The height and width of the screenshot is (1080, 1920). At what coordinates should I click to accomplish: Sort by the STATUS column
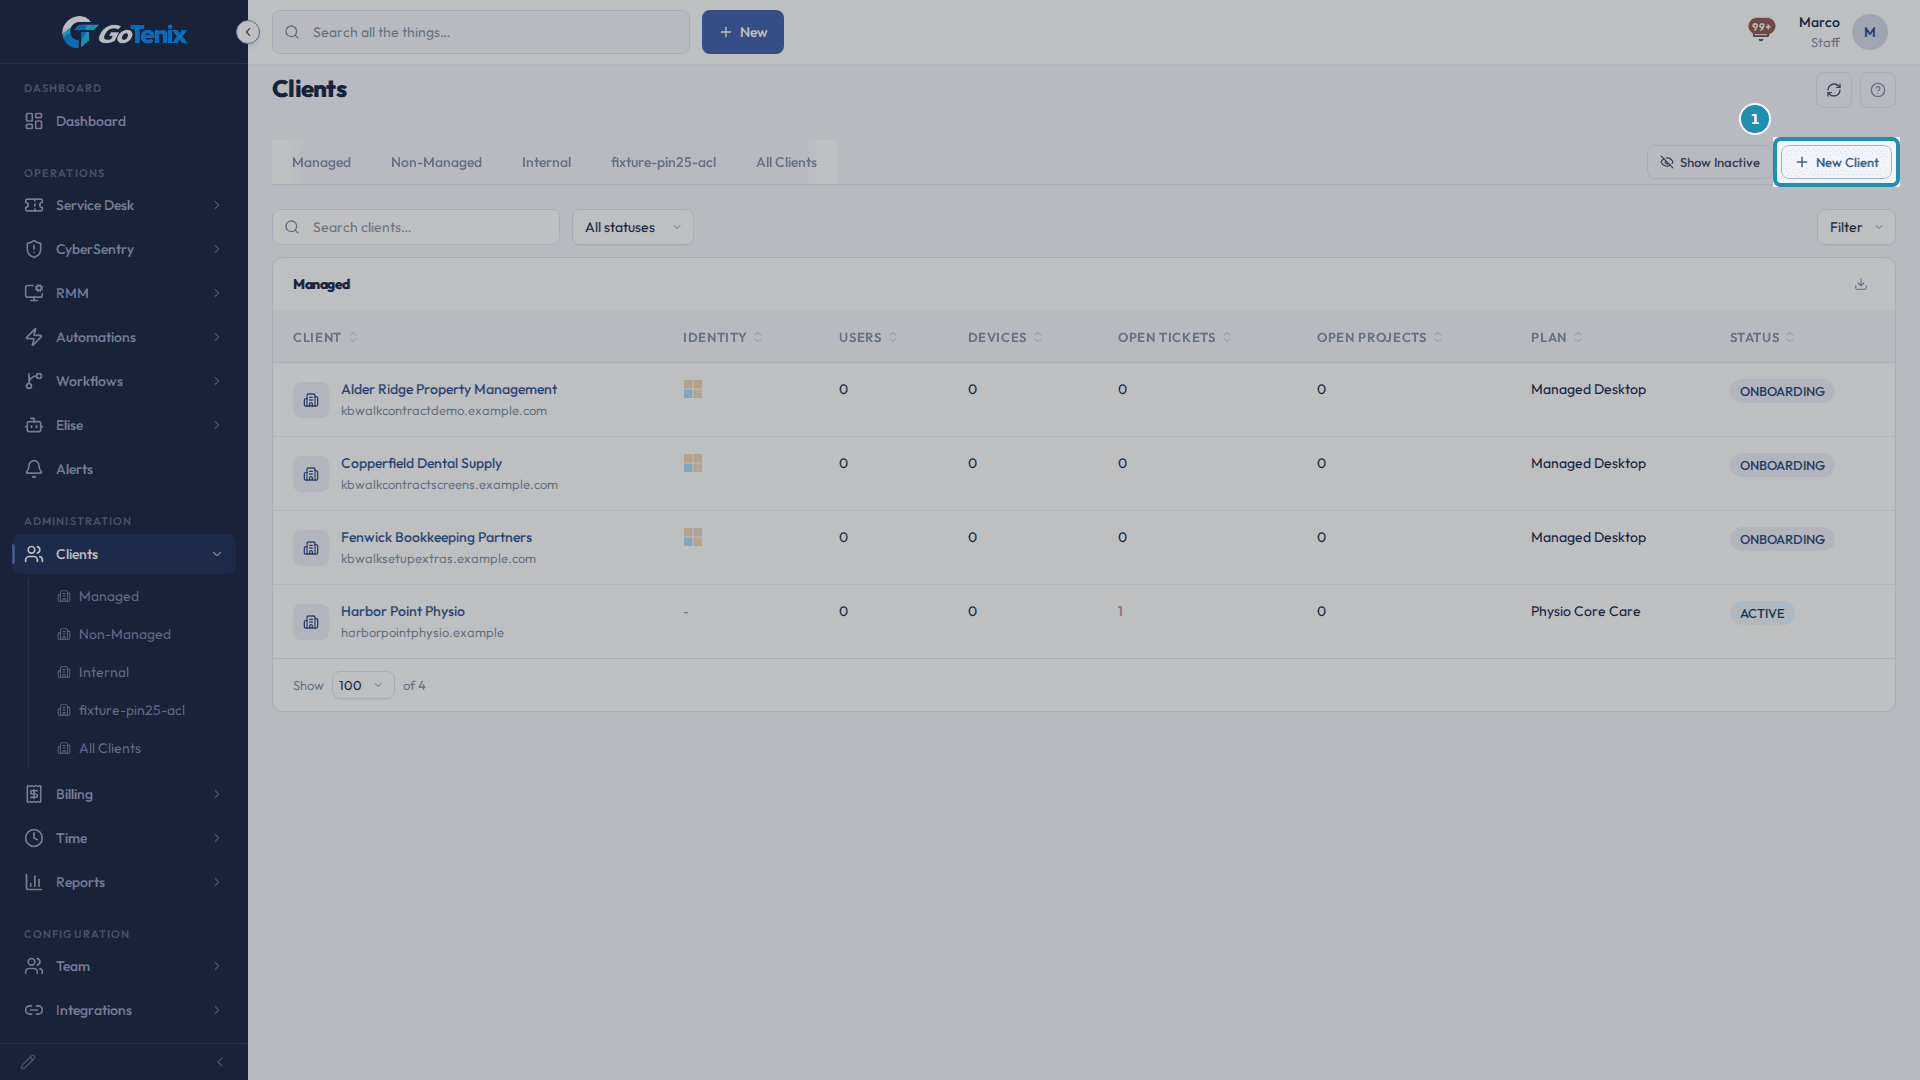[x=1762, y=337]
